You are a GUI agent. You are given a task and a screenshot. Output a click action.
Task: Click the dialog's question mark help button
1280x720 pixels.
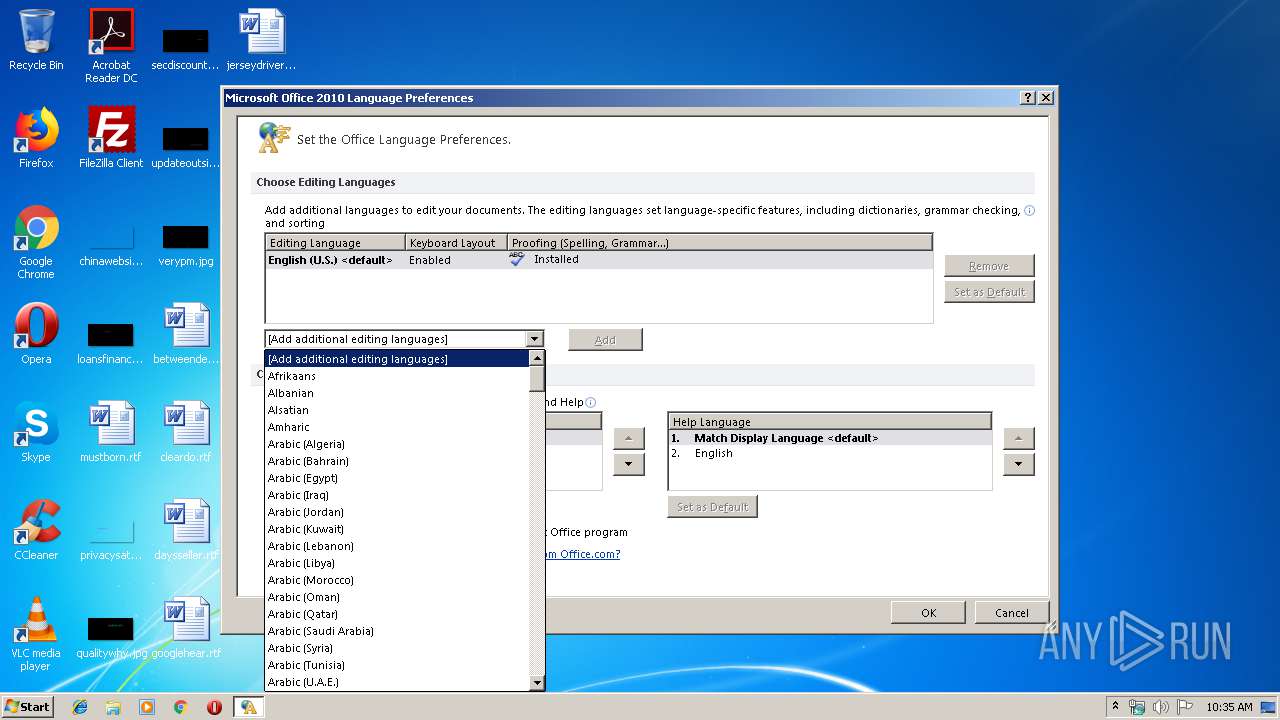tap(1028, 98)
